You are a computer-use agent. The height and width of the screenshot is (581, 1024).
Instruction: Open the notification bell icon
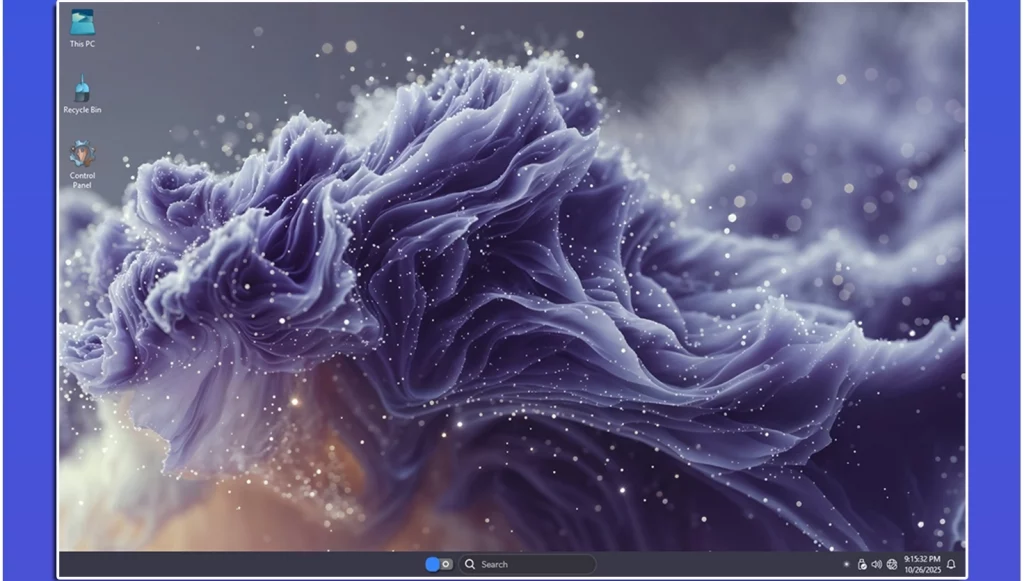point(951,564)
